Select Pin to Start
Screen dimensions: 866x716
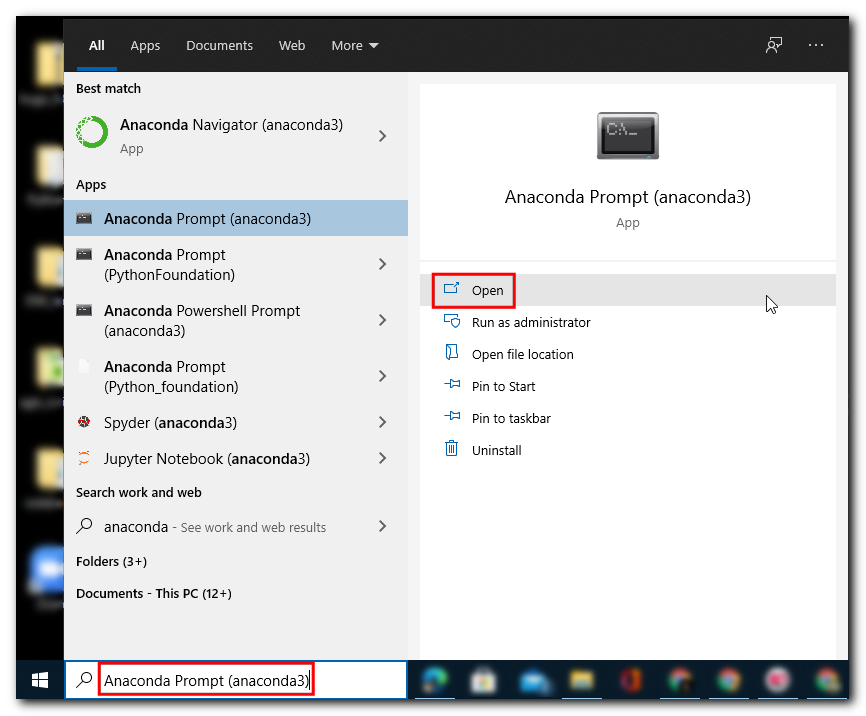tap(627, 386)
